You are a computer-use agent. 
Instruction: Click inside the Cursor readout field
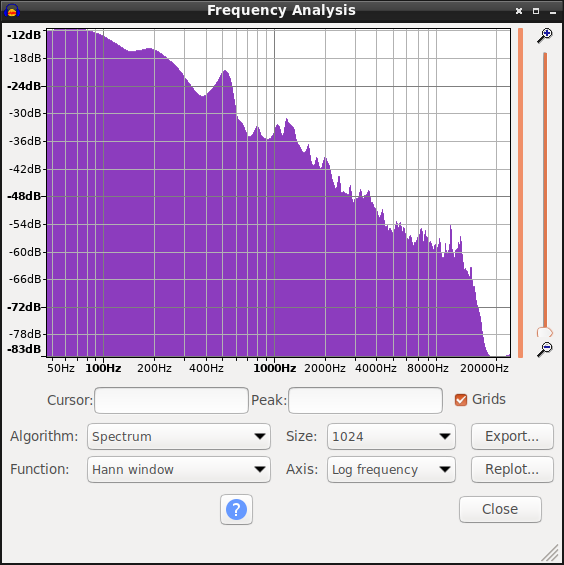click(172, 400)
